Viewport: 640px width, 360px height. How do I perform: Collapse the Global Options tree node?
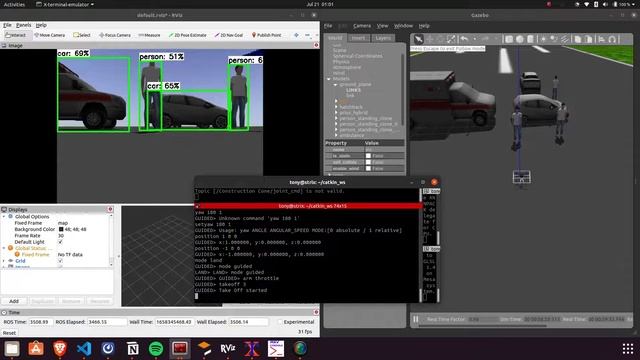tap(4, 217)
